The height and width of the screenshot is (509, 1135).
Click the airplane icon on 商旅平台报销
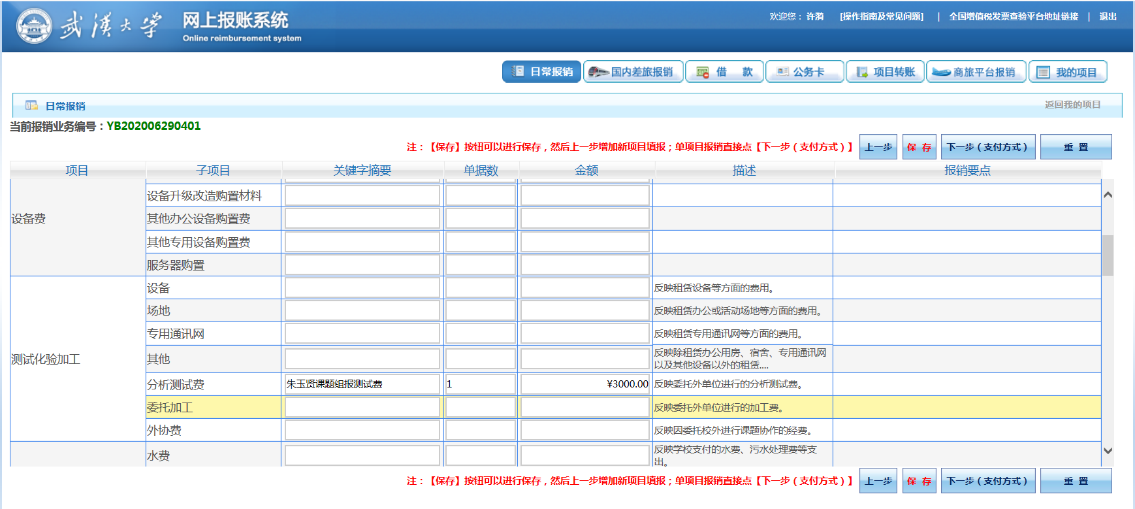940,72
